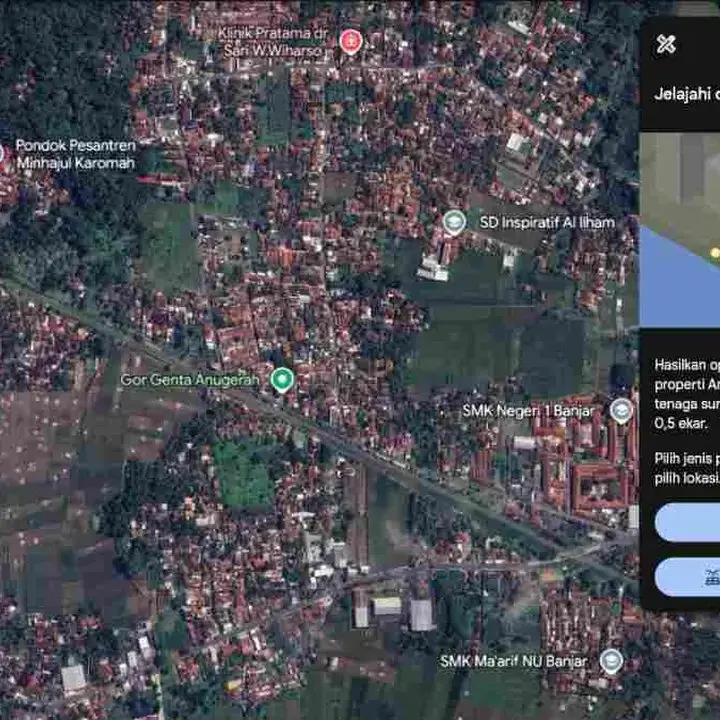Viewport: 720px width, 720px height.
Task: Open the Gor Genta Anugerah green pin
Action: [x=282, y=380]
